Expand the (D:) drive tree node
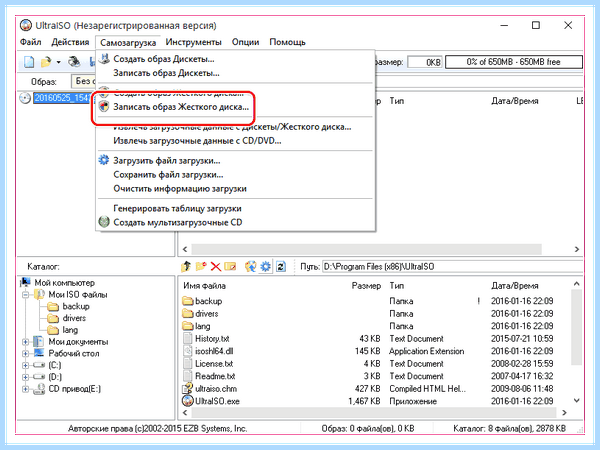Image resolution: width=600 pixels, height=450 pixels. [26, 377]
